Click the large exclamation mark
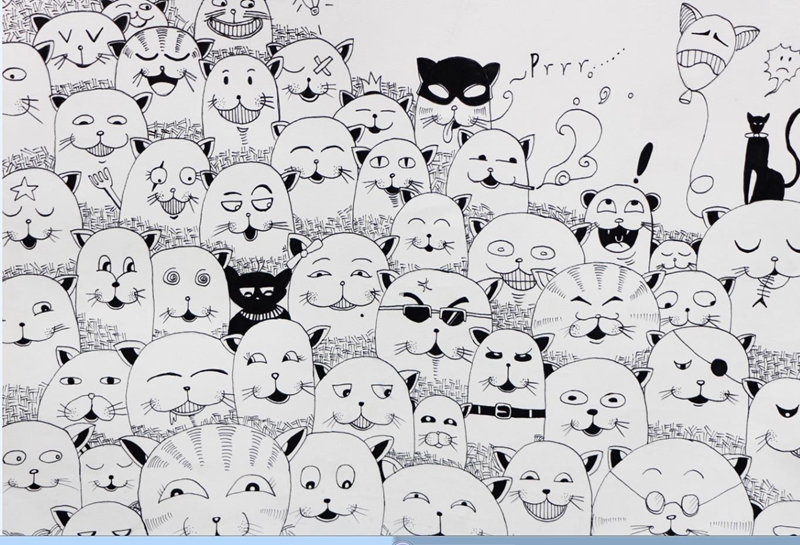Screen dimensions: 800x545 [644, 164]
